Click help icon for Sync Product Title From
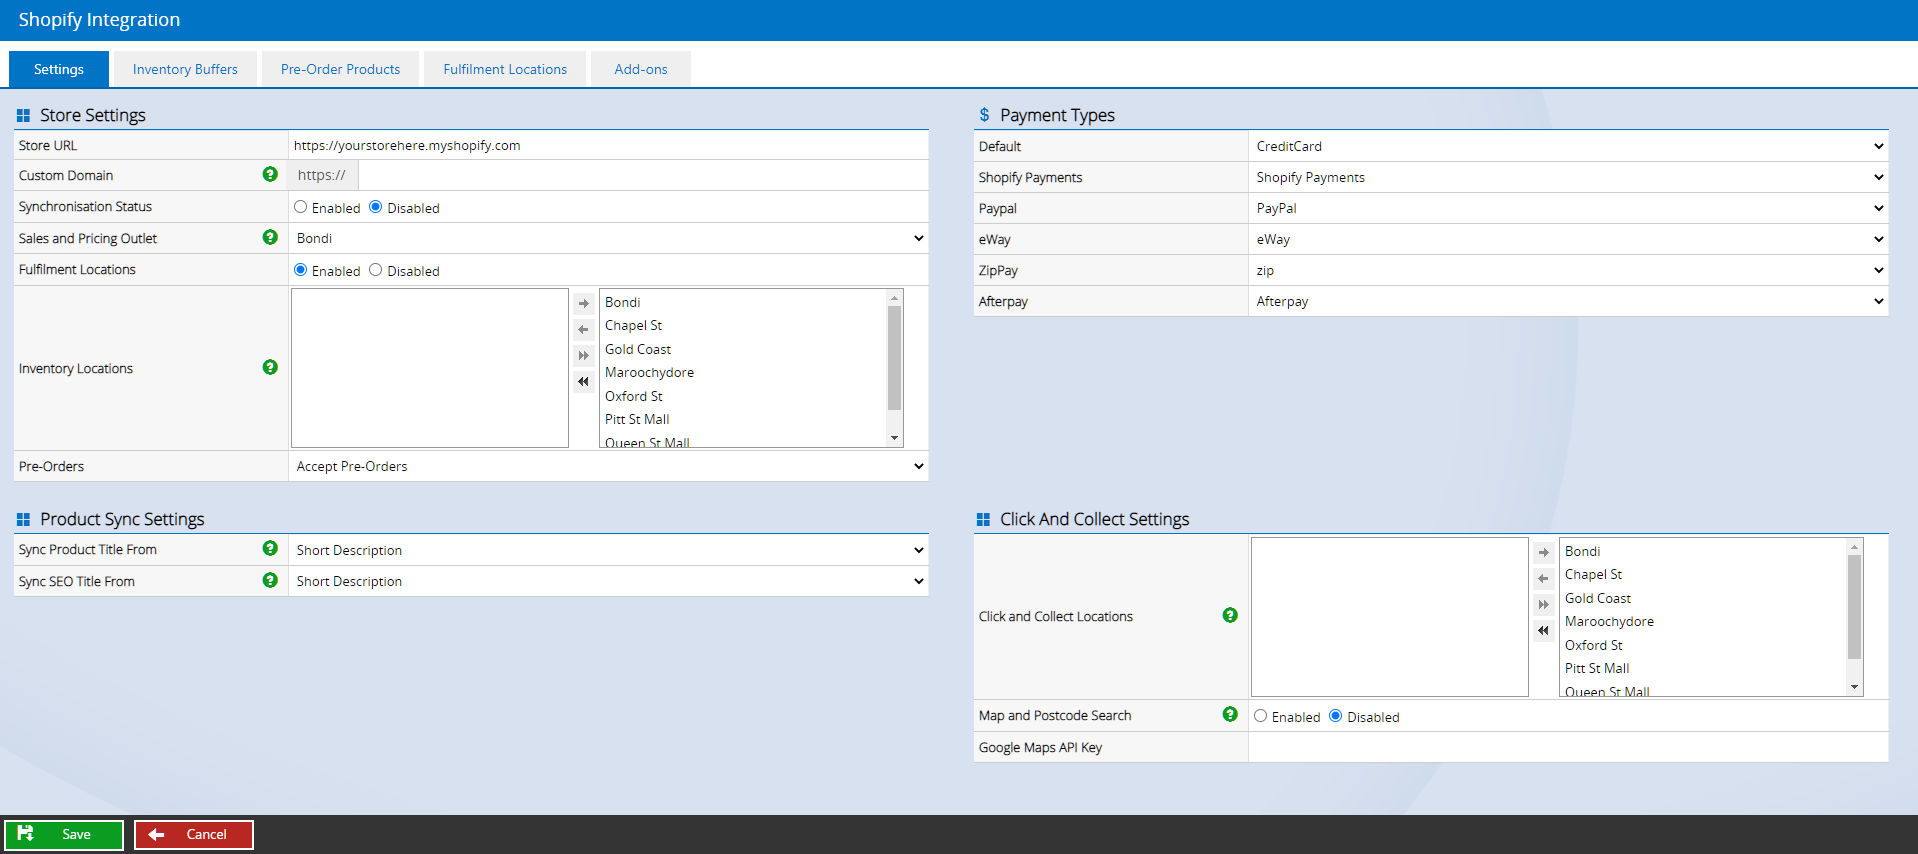The image size is (1918, 854). (270, 548)
